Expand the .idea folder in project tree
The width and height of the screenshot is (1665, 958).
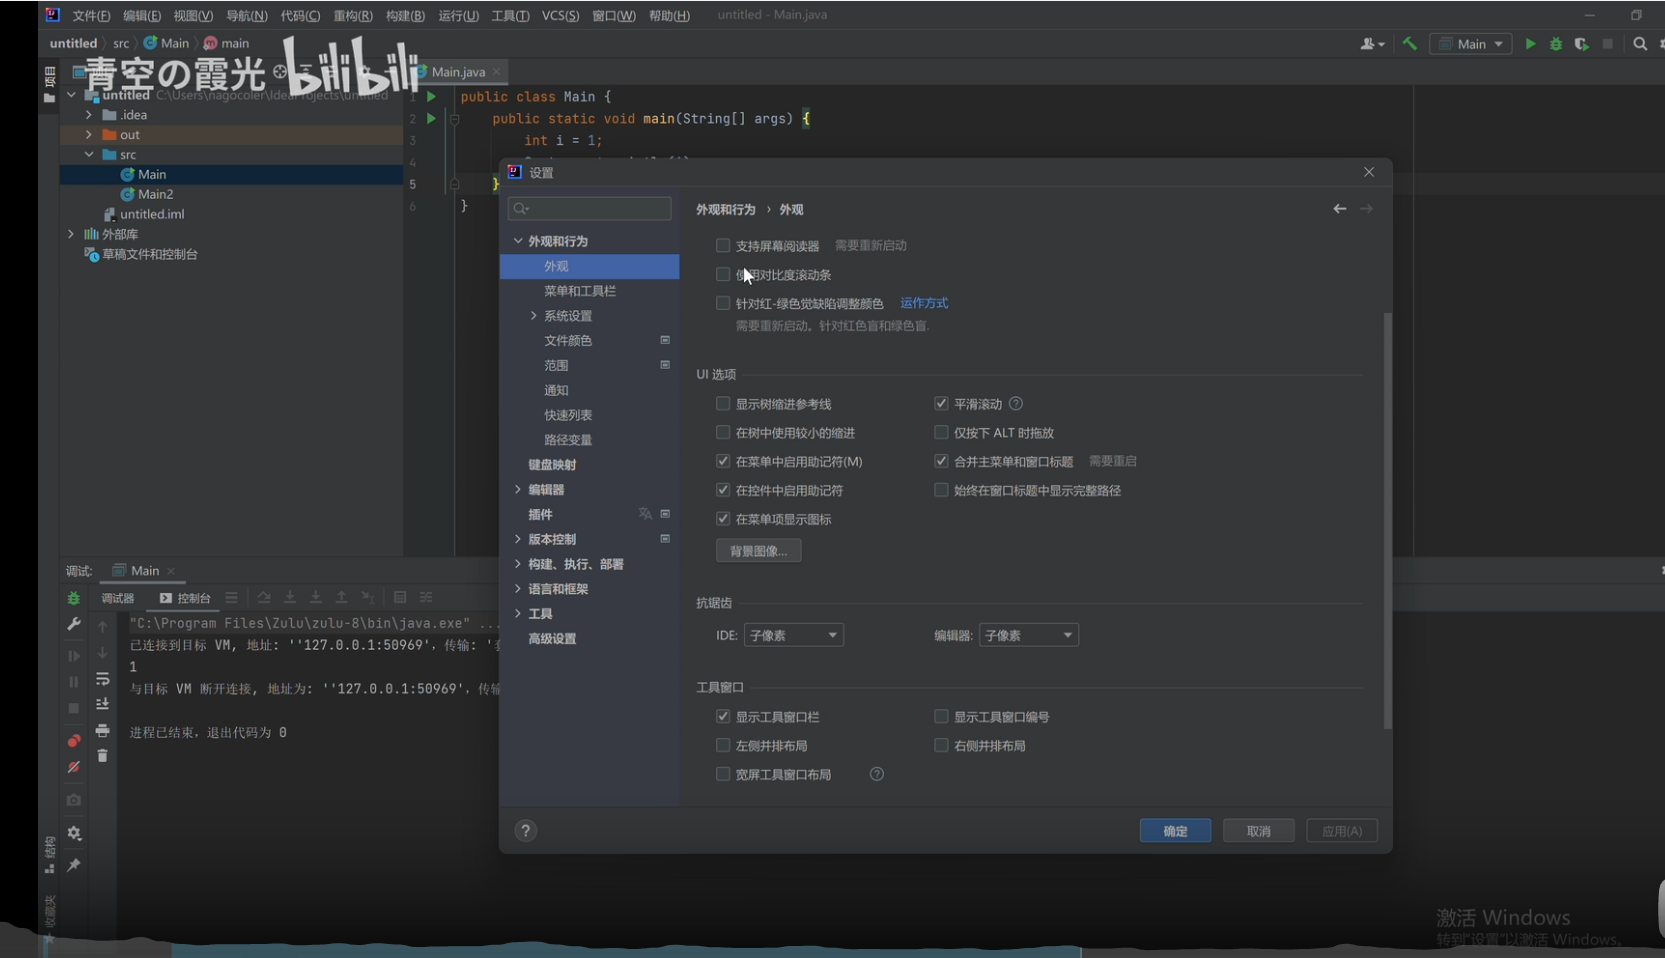88,115
